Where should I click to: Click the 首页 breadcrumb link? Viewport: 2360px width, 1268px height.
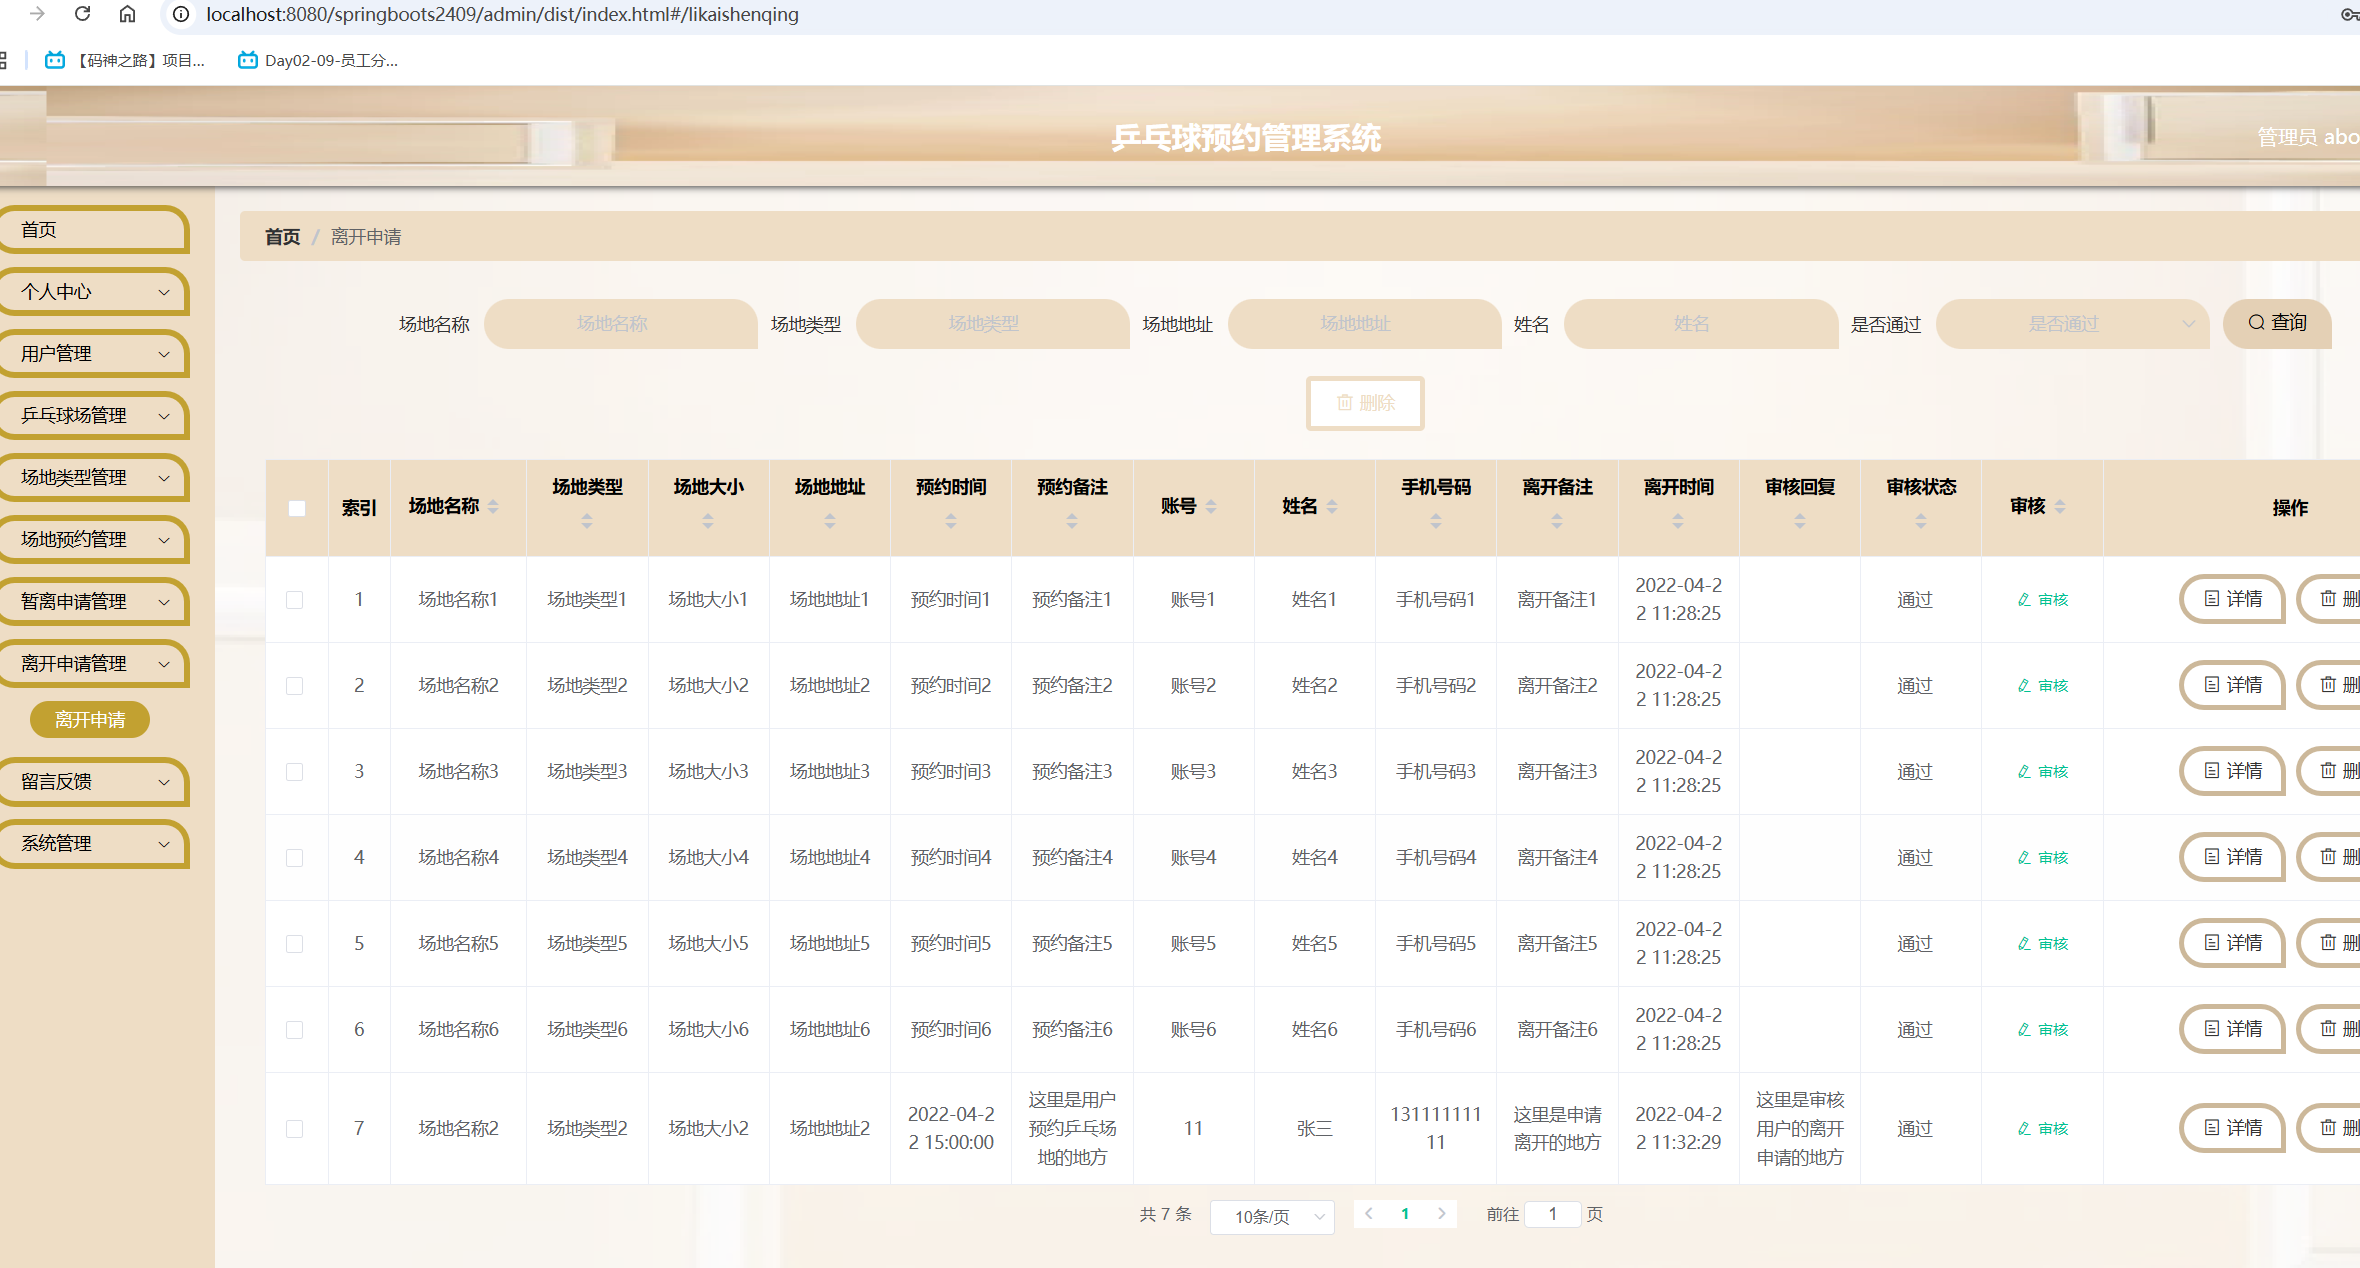(x=282, y=237)
